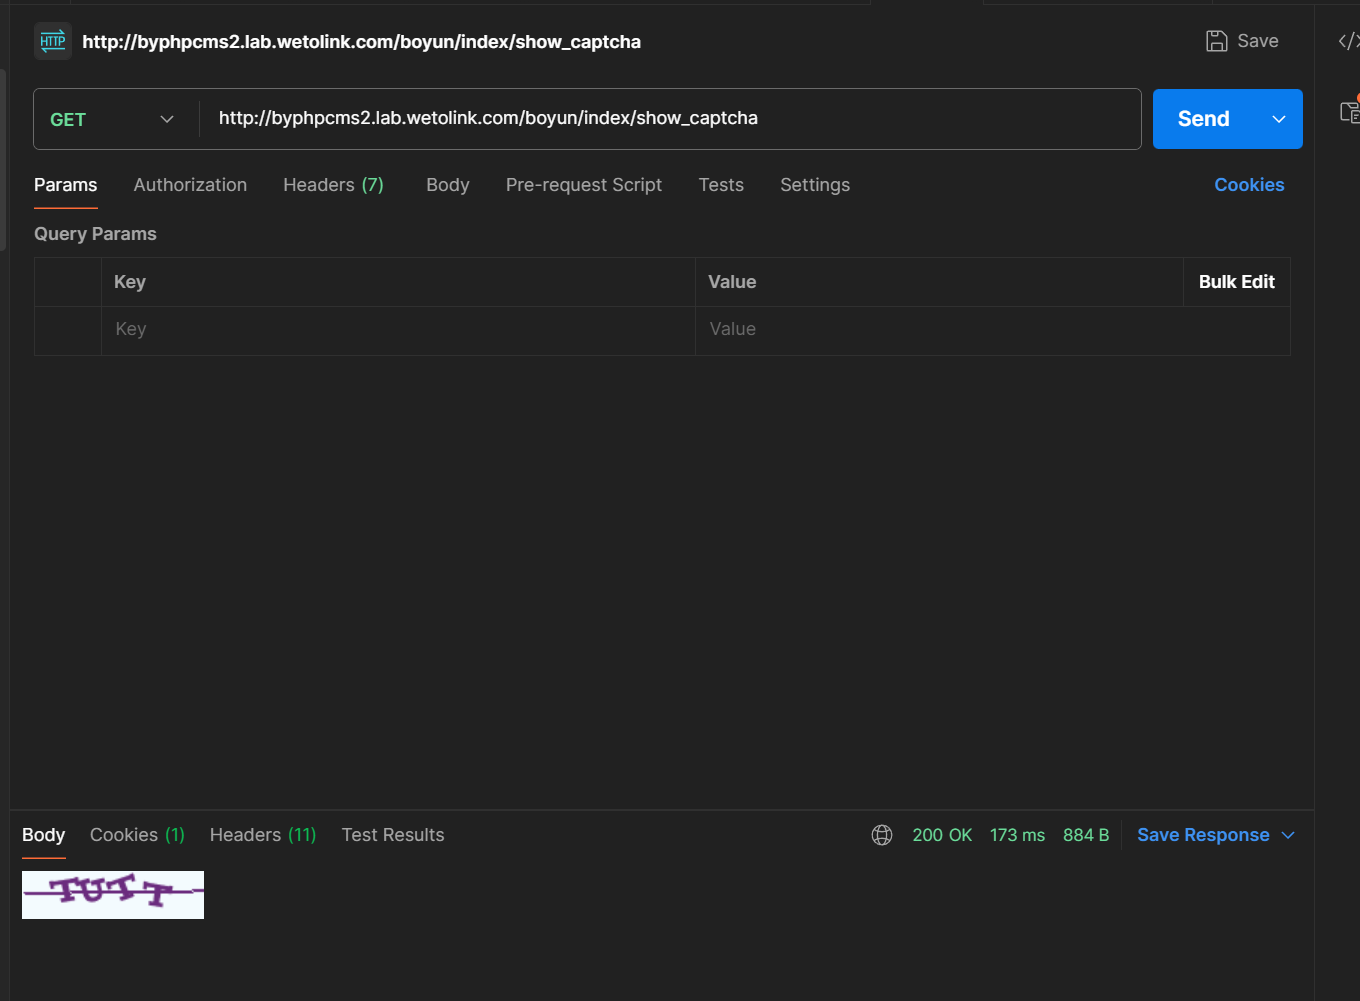Show the Test Results tab
This screenshot has height=1001, width=1360.
(393, 835)
